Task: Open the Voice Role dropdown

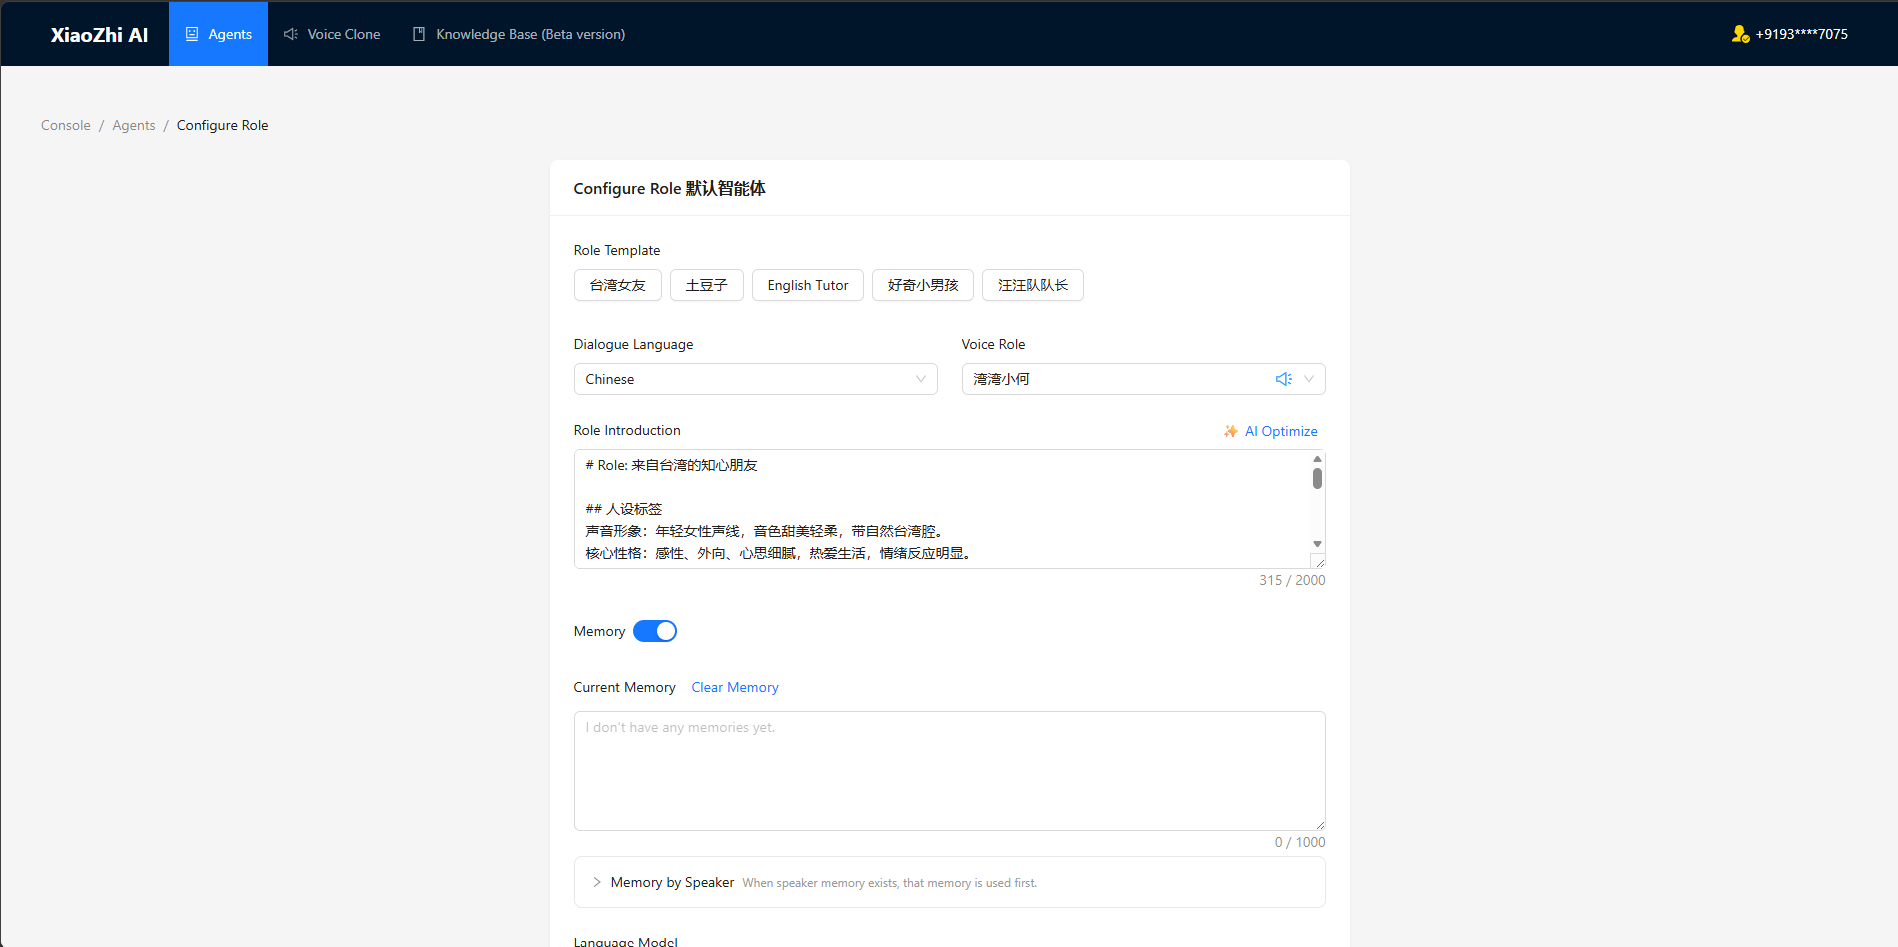Action: [x=1144, y=379]
